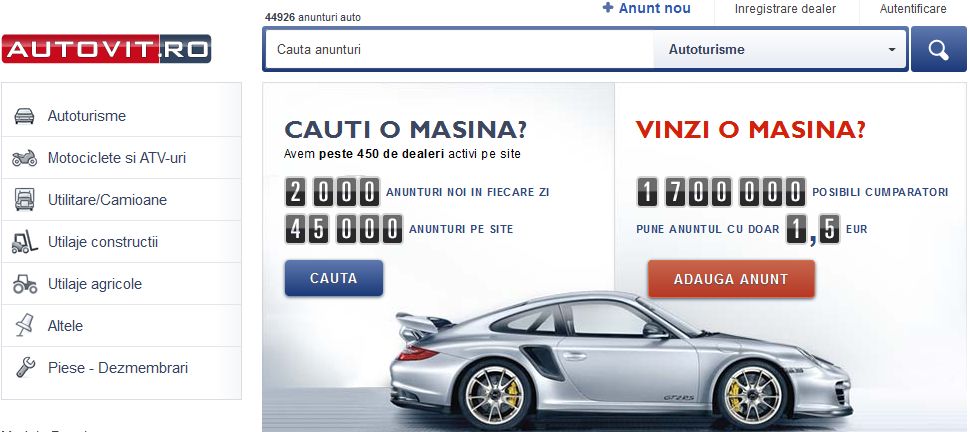The image size is (970, 432).
Task: Click the car icon beside Autoturisme
Action: [24, 116]
